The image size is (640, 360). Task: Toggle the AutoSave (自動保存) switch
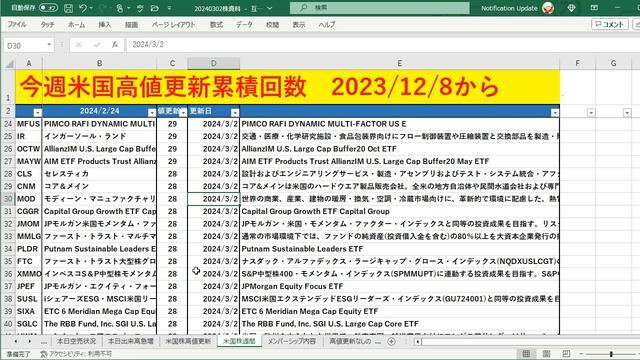click(48, 8)
